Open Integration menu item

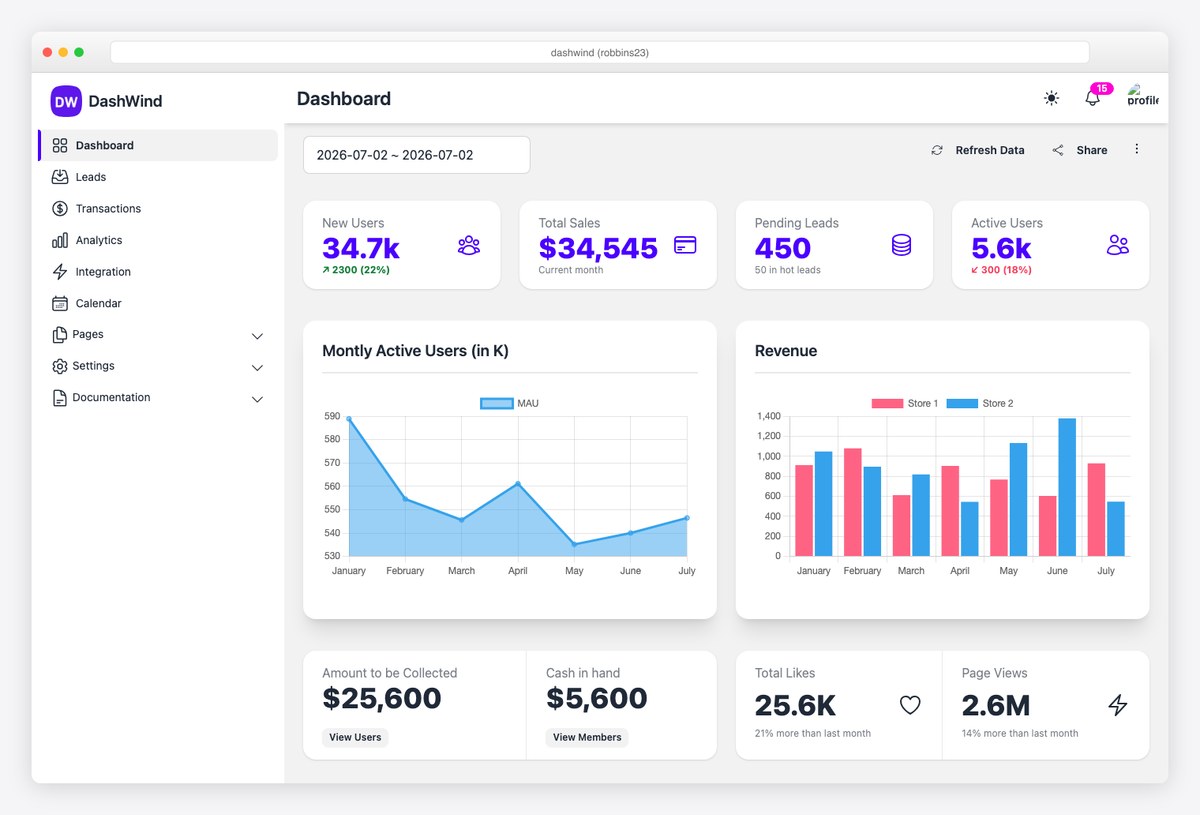(158, 271)
